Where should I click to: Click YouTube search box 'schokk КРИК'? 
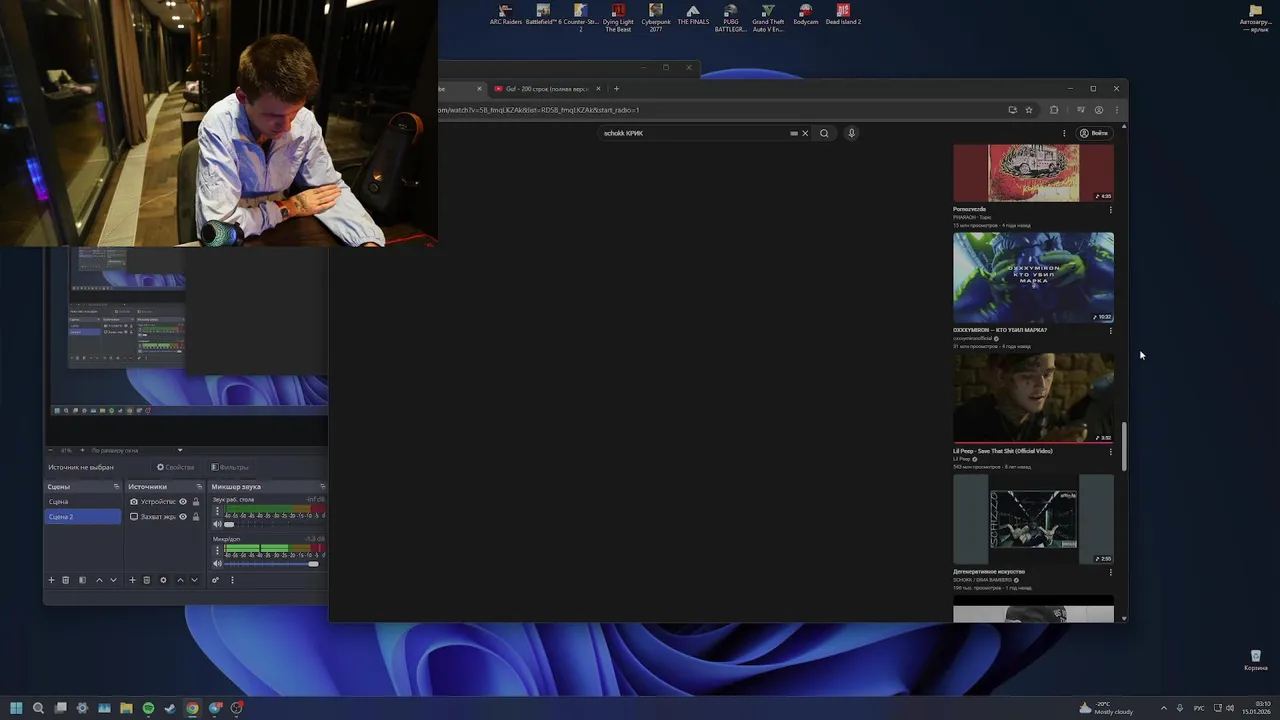coord(692,133)
